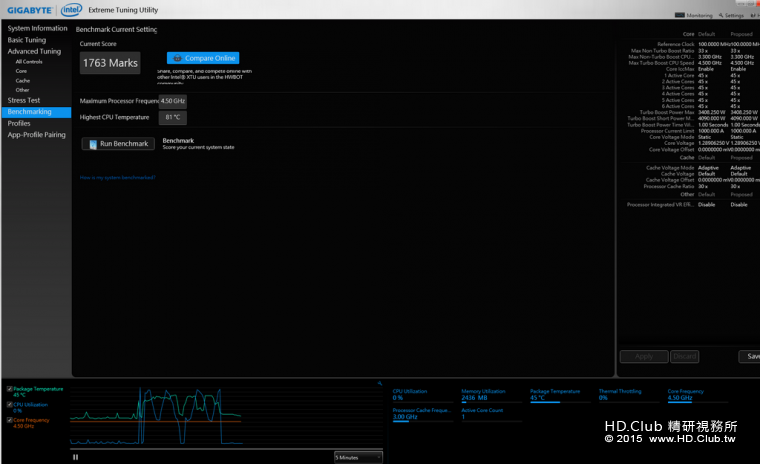
Task: Uncheck the Core Frequency graph checkbox
Action: [x=10, y=420]
